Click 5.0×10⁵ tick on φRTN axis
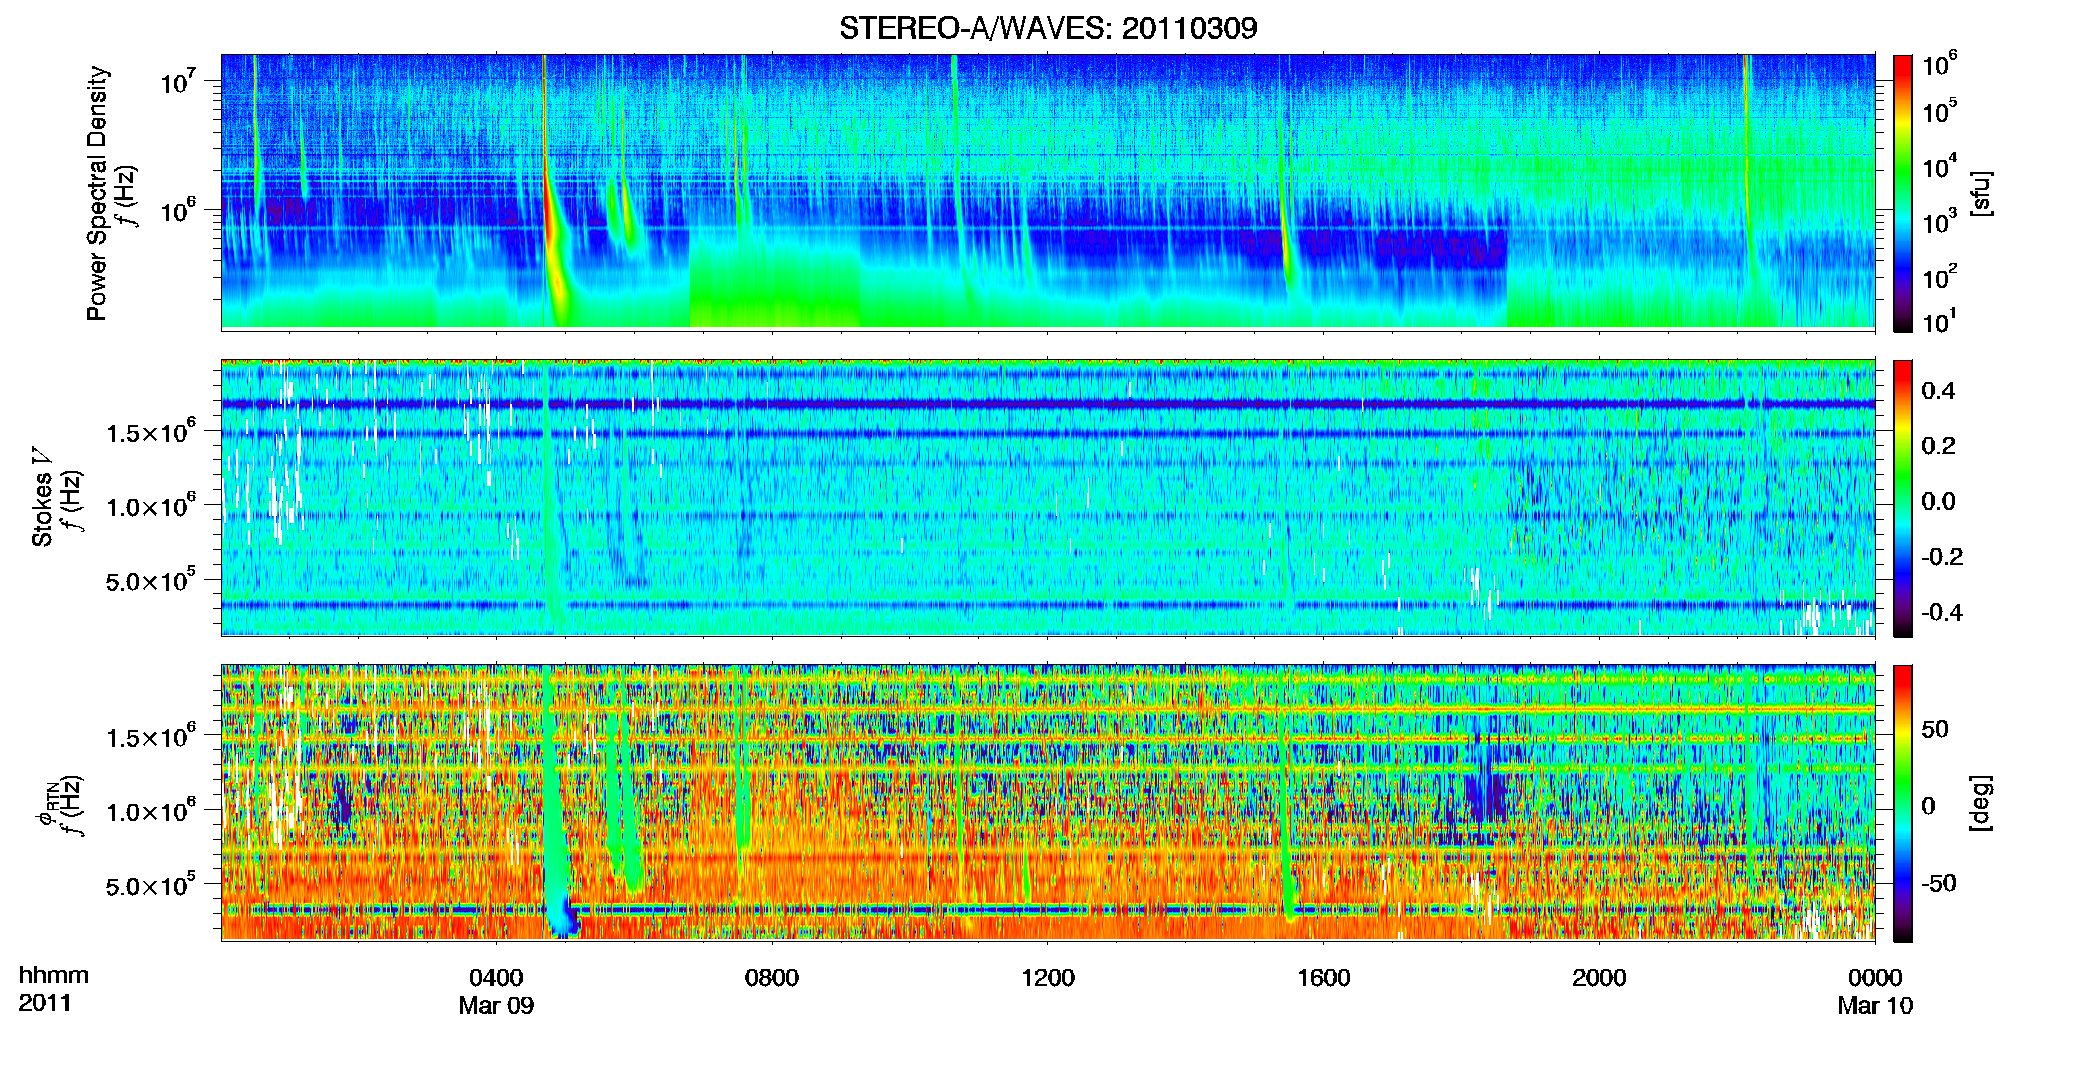 (x=151, y=884)
